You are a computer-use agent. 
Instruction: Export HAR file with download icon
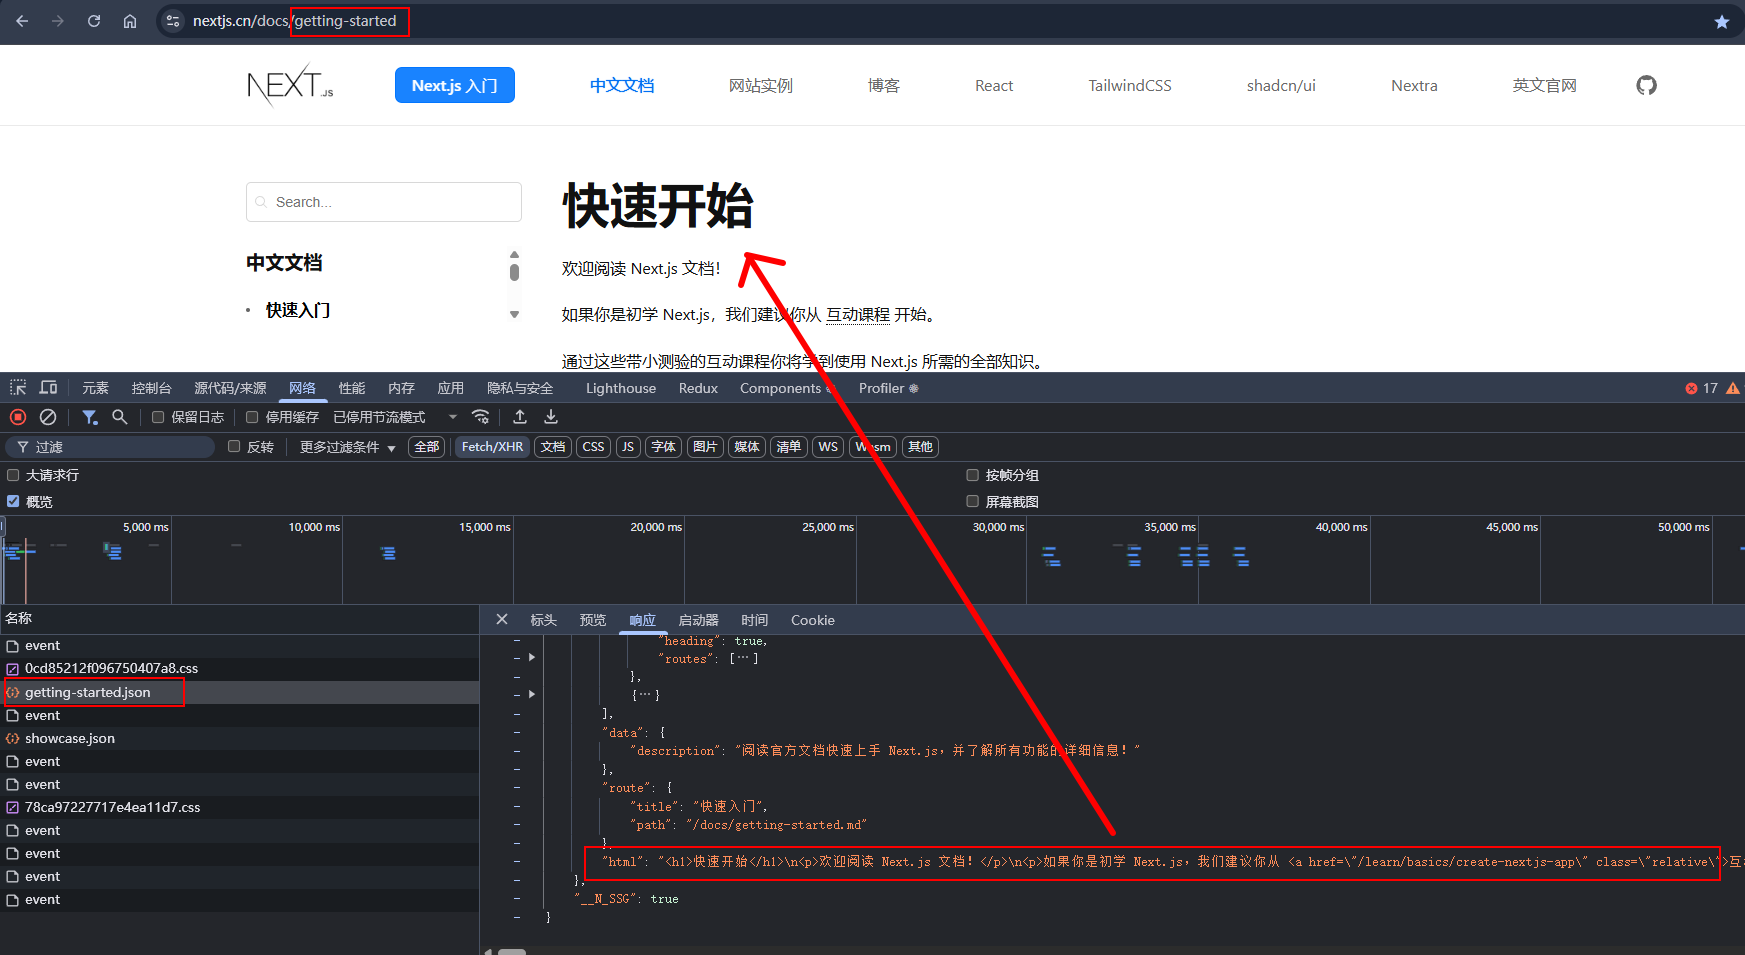point(551,417)
